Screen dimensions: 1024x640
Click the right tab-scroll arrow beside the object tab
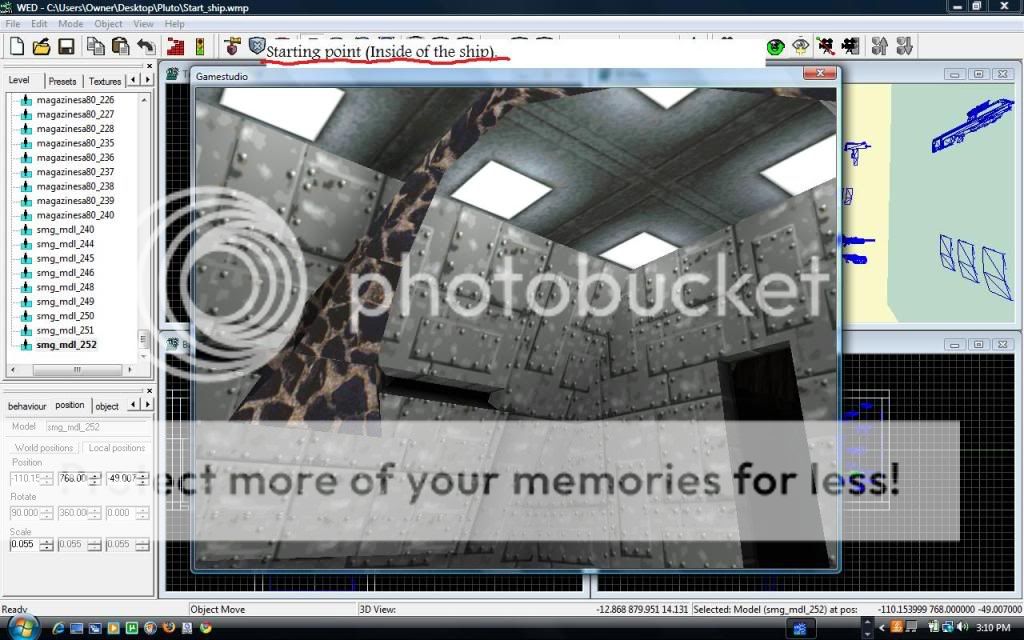[148, 405]
